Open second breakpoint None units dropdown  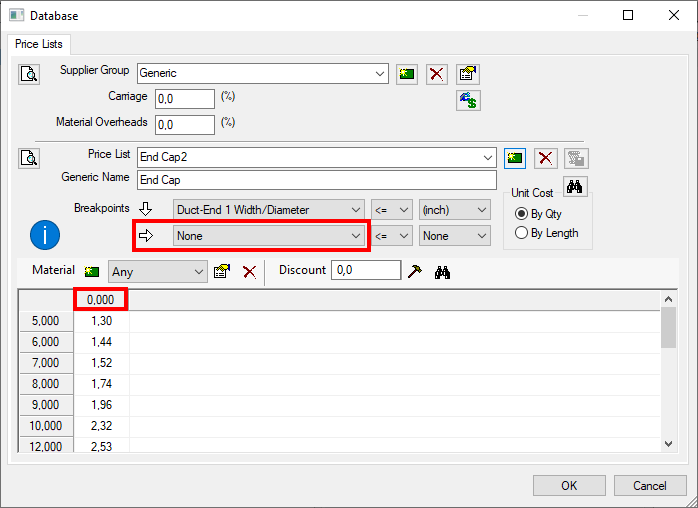pyautogui.click(x=455, y=236)
